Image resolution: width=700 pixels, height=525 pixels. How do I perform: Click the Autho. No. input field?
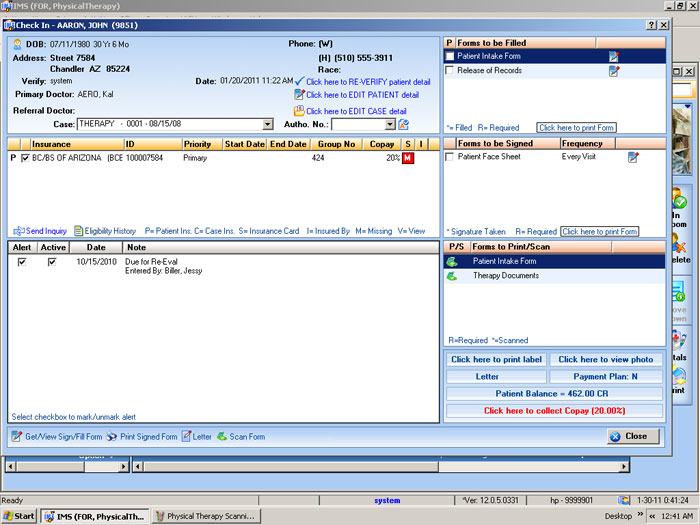pyautogui.click(x=358, y=124)
